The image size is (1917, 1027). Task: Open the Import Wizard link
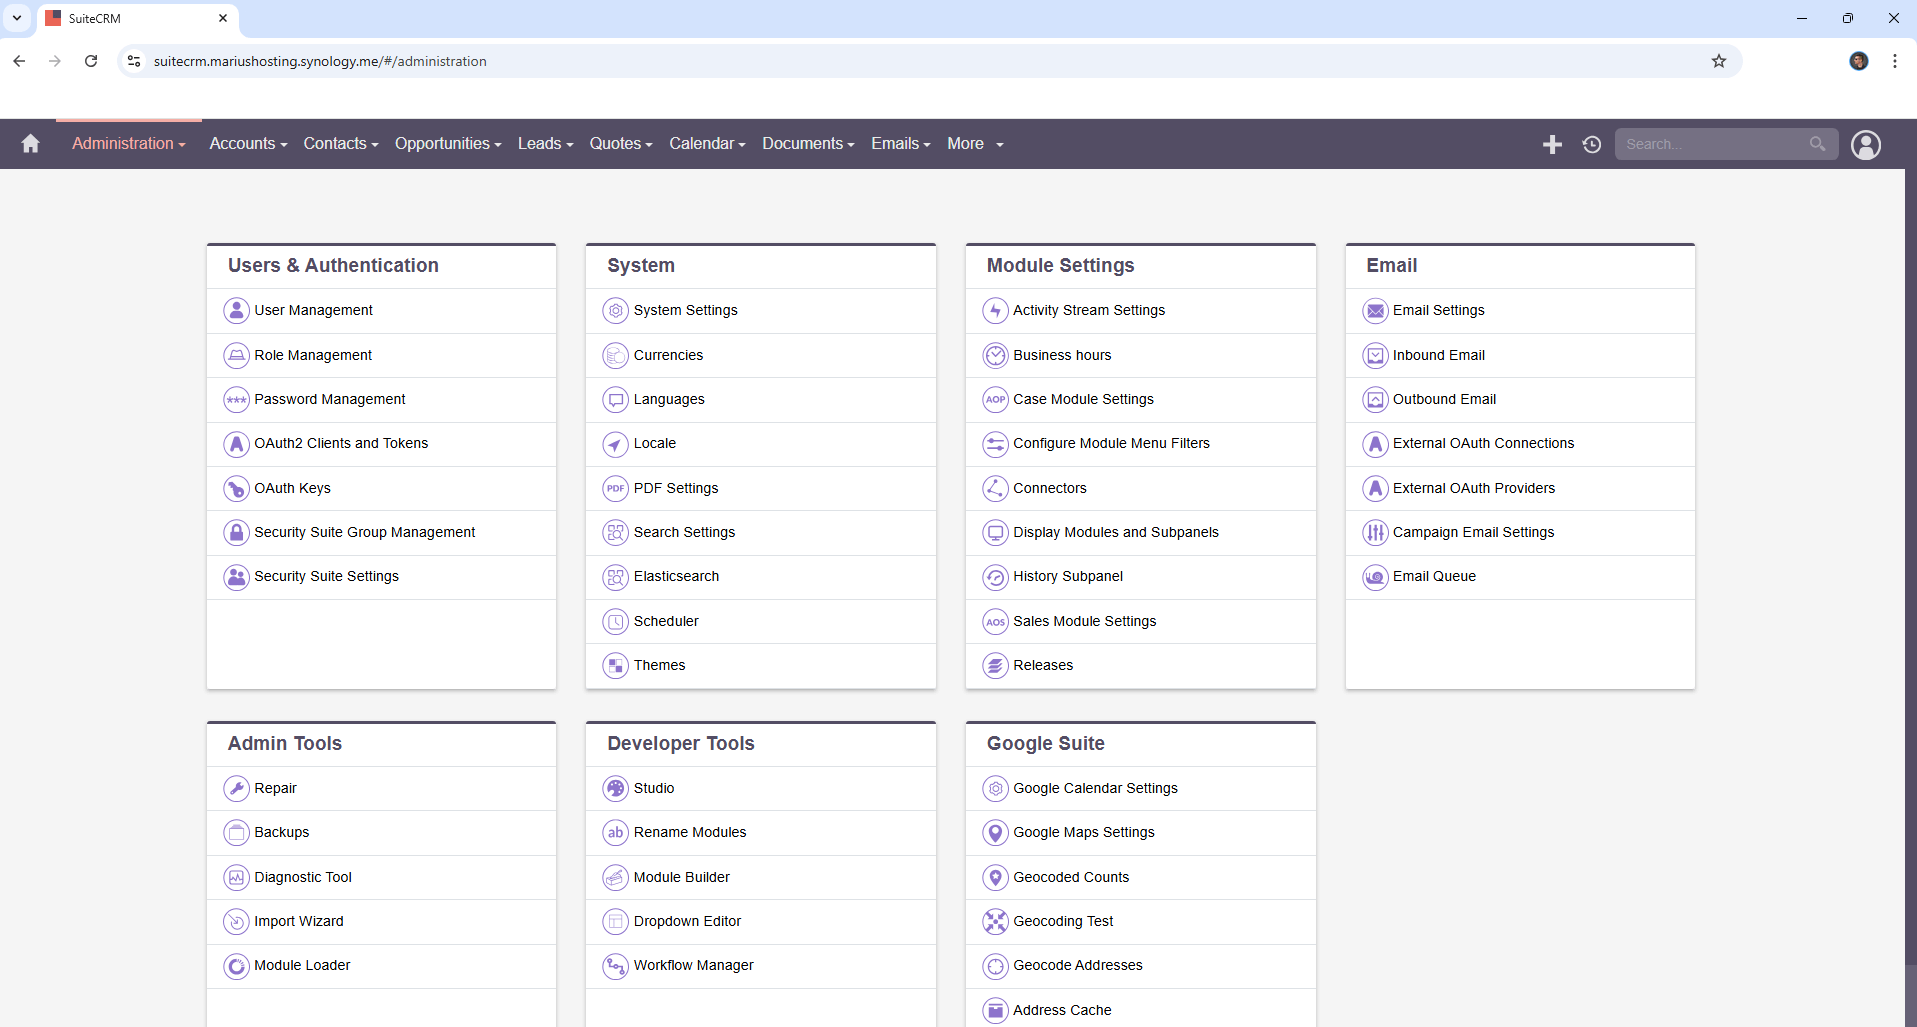(299, 921)
